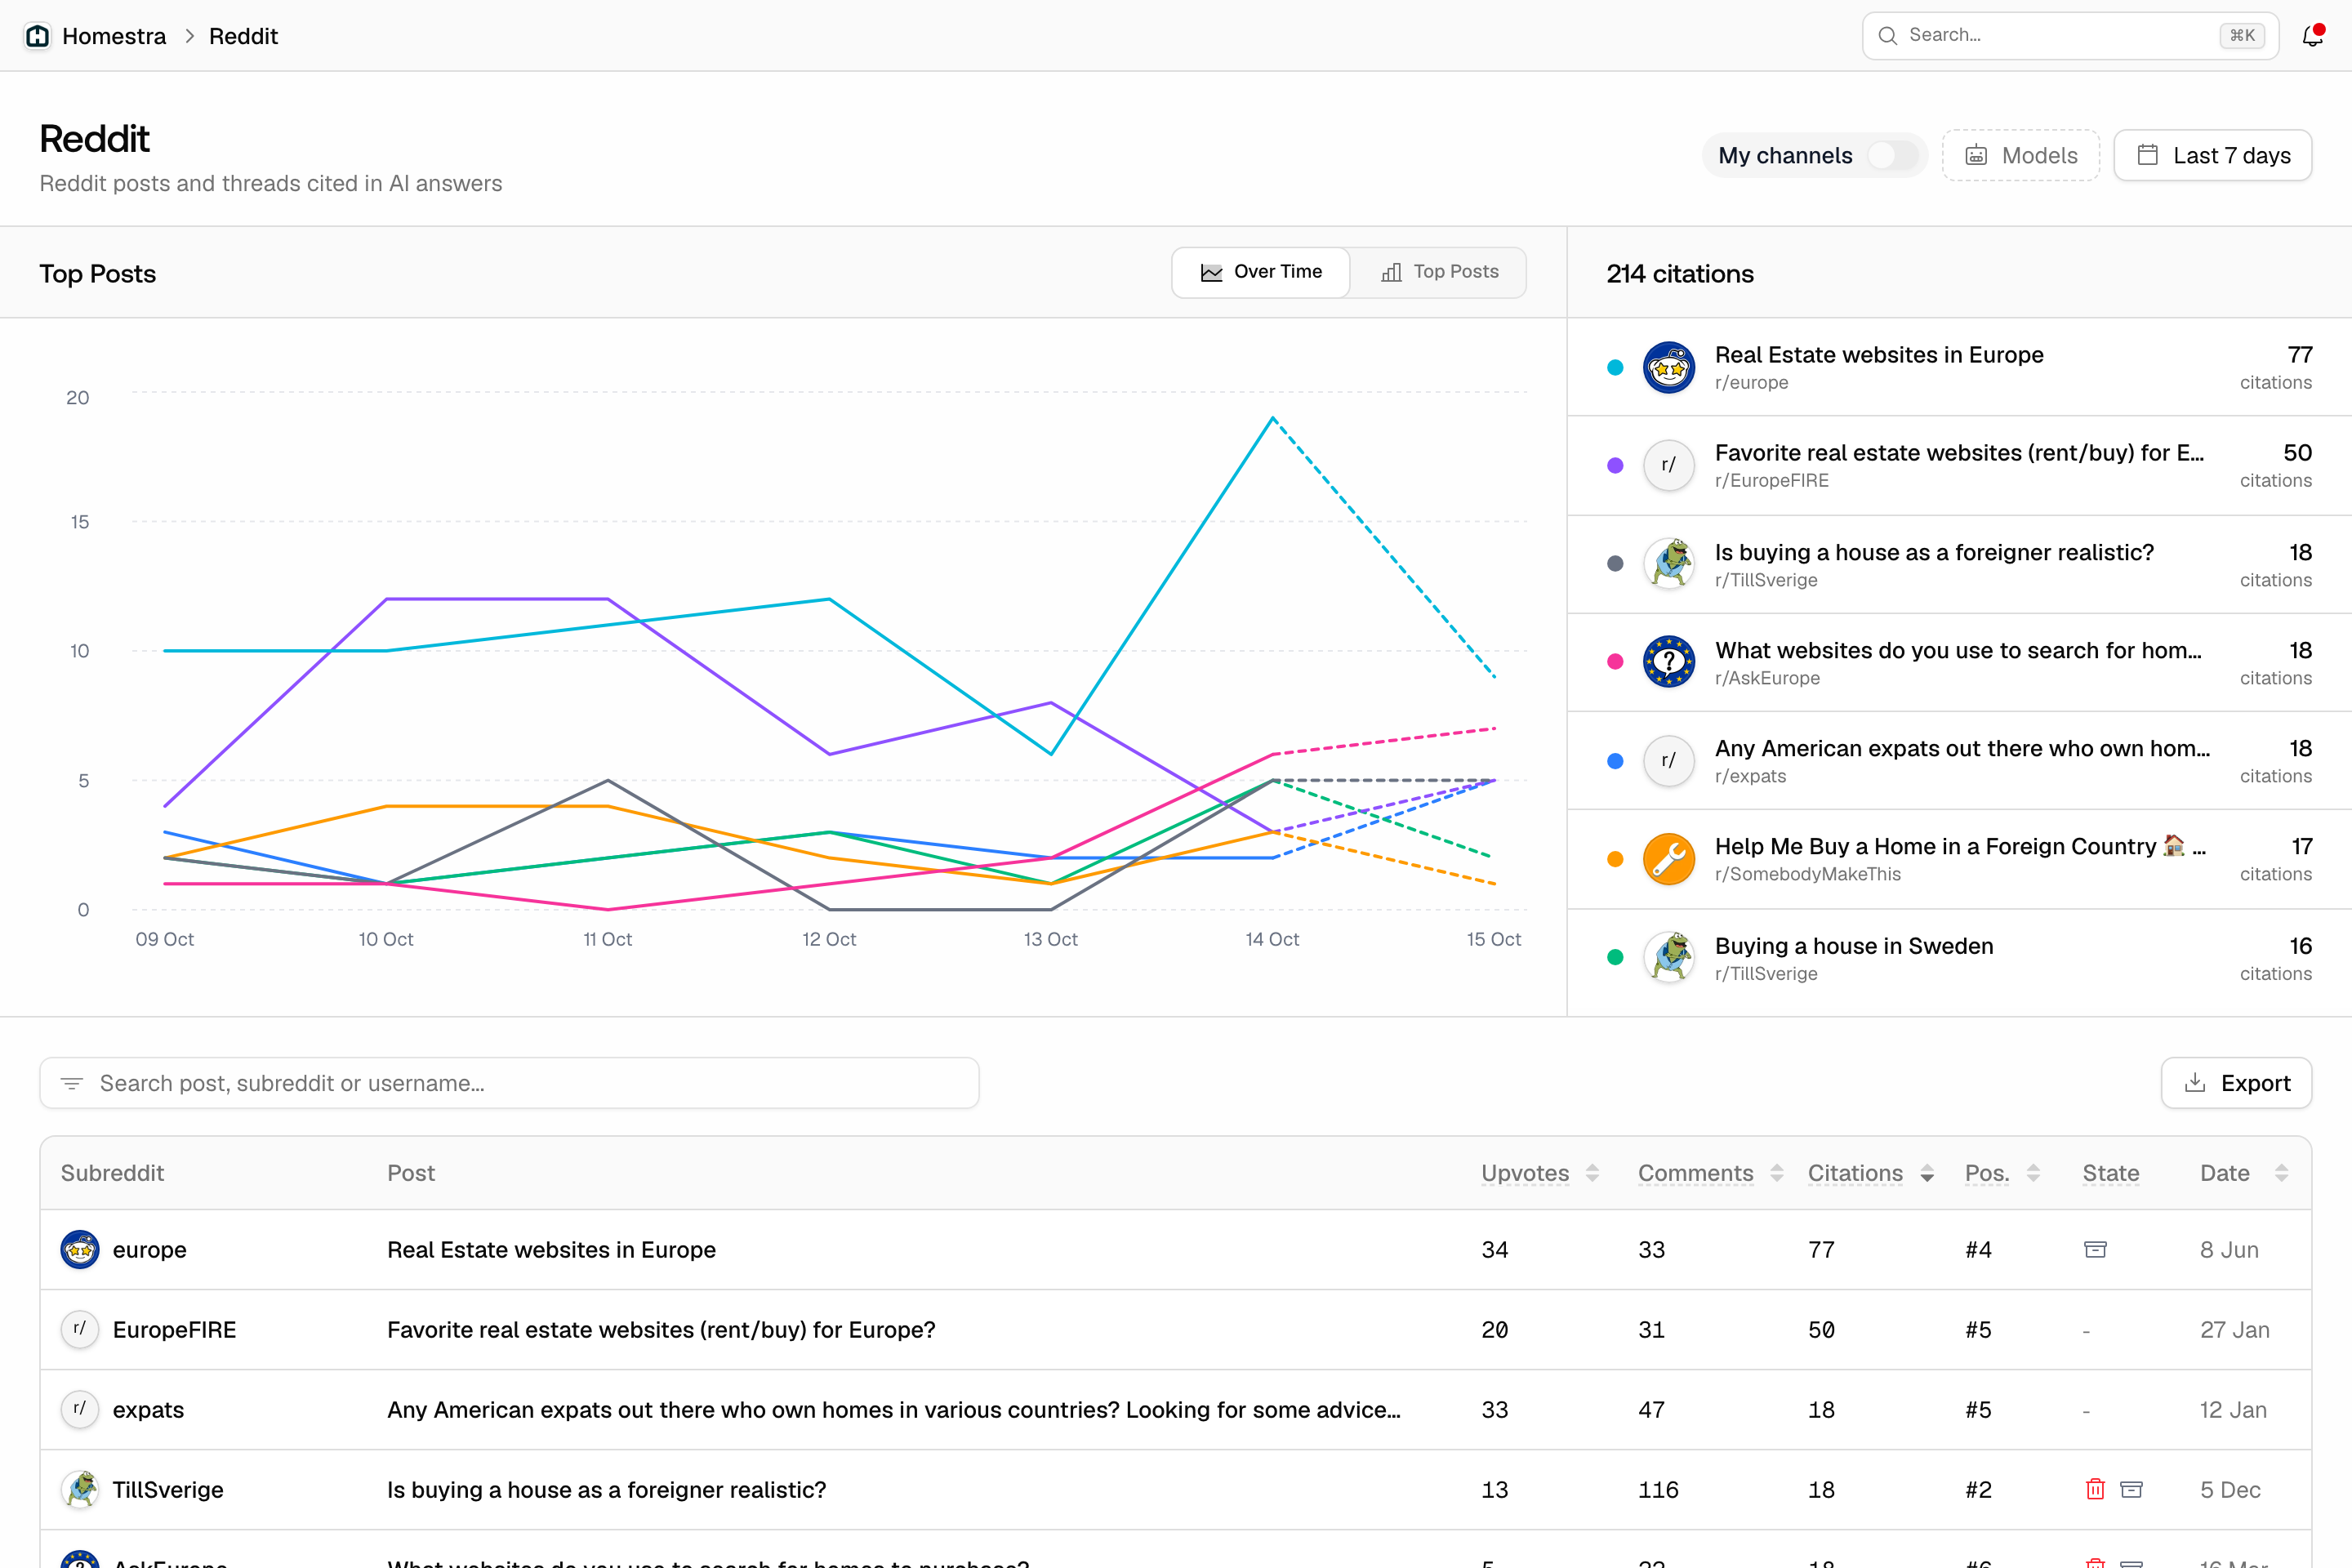Click the europe subreddit avatar in the table
Screen dimensions: 2352x1568
tap(80, 1249)
